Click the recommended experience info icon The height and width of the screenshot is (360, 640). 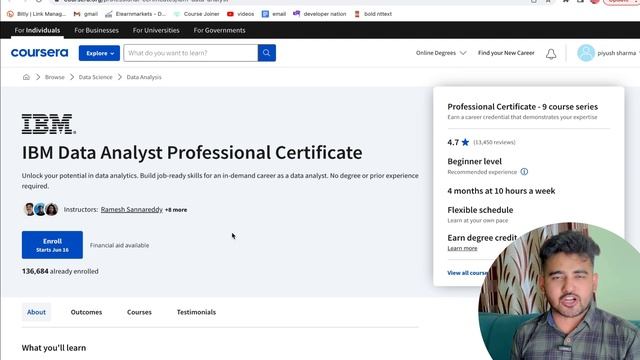click(x=524, y=172)
